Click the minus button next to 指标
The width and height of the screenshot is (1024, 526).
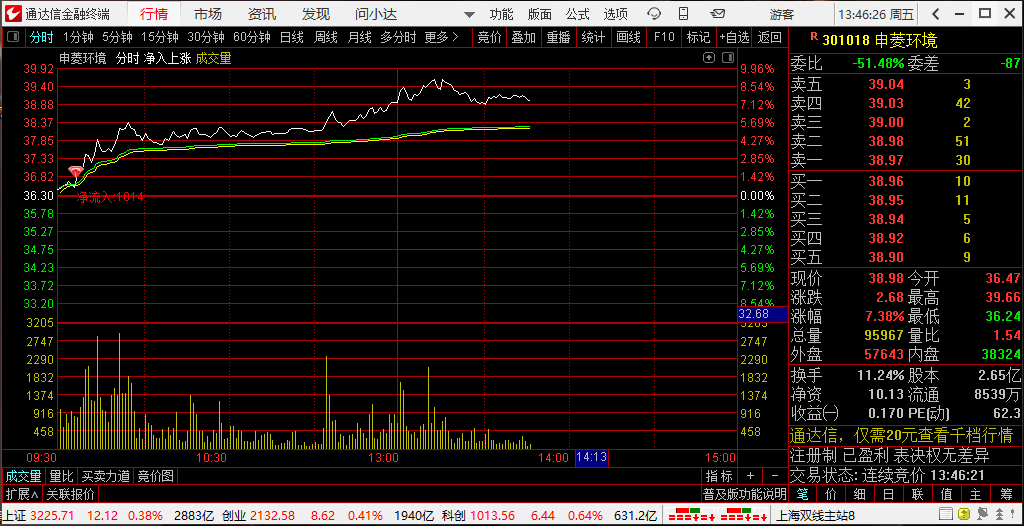coord(775,476)
